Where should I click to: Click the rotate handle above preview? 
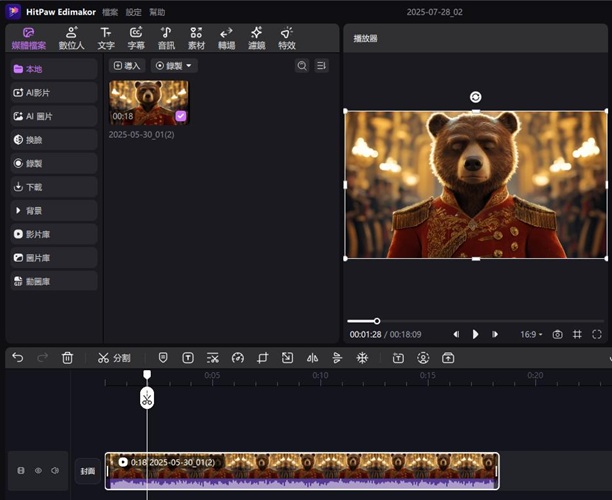475,97
